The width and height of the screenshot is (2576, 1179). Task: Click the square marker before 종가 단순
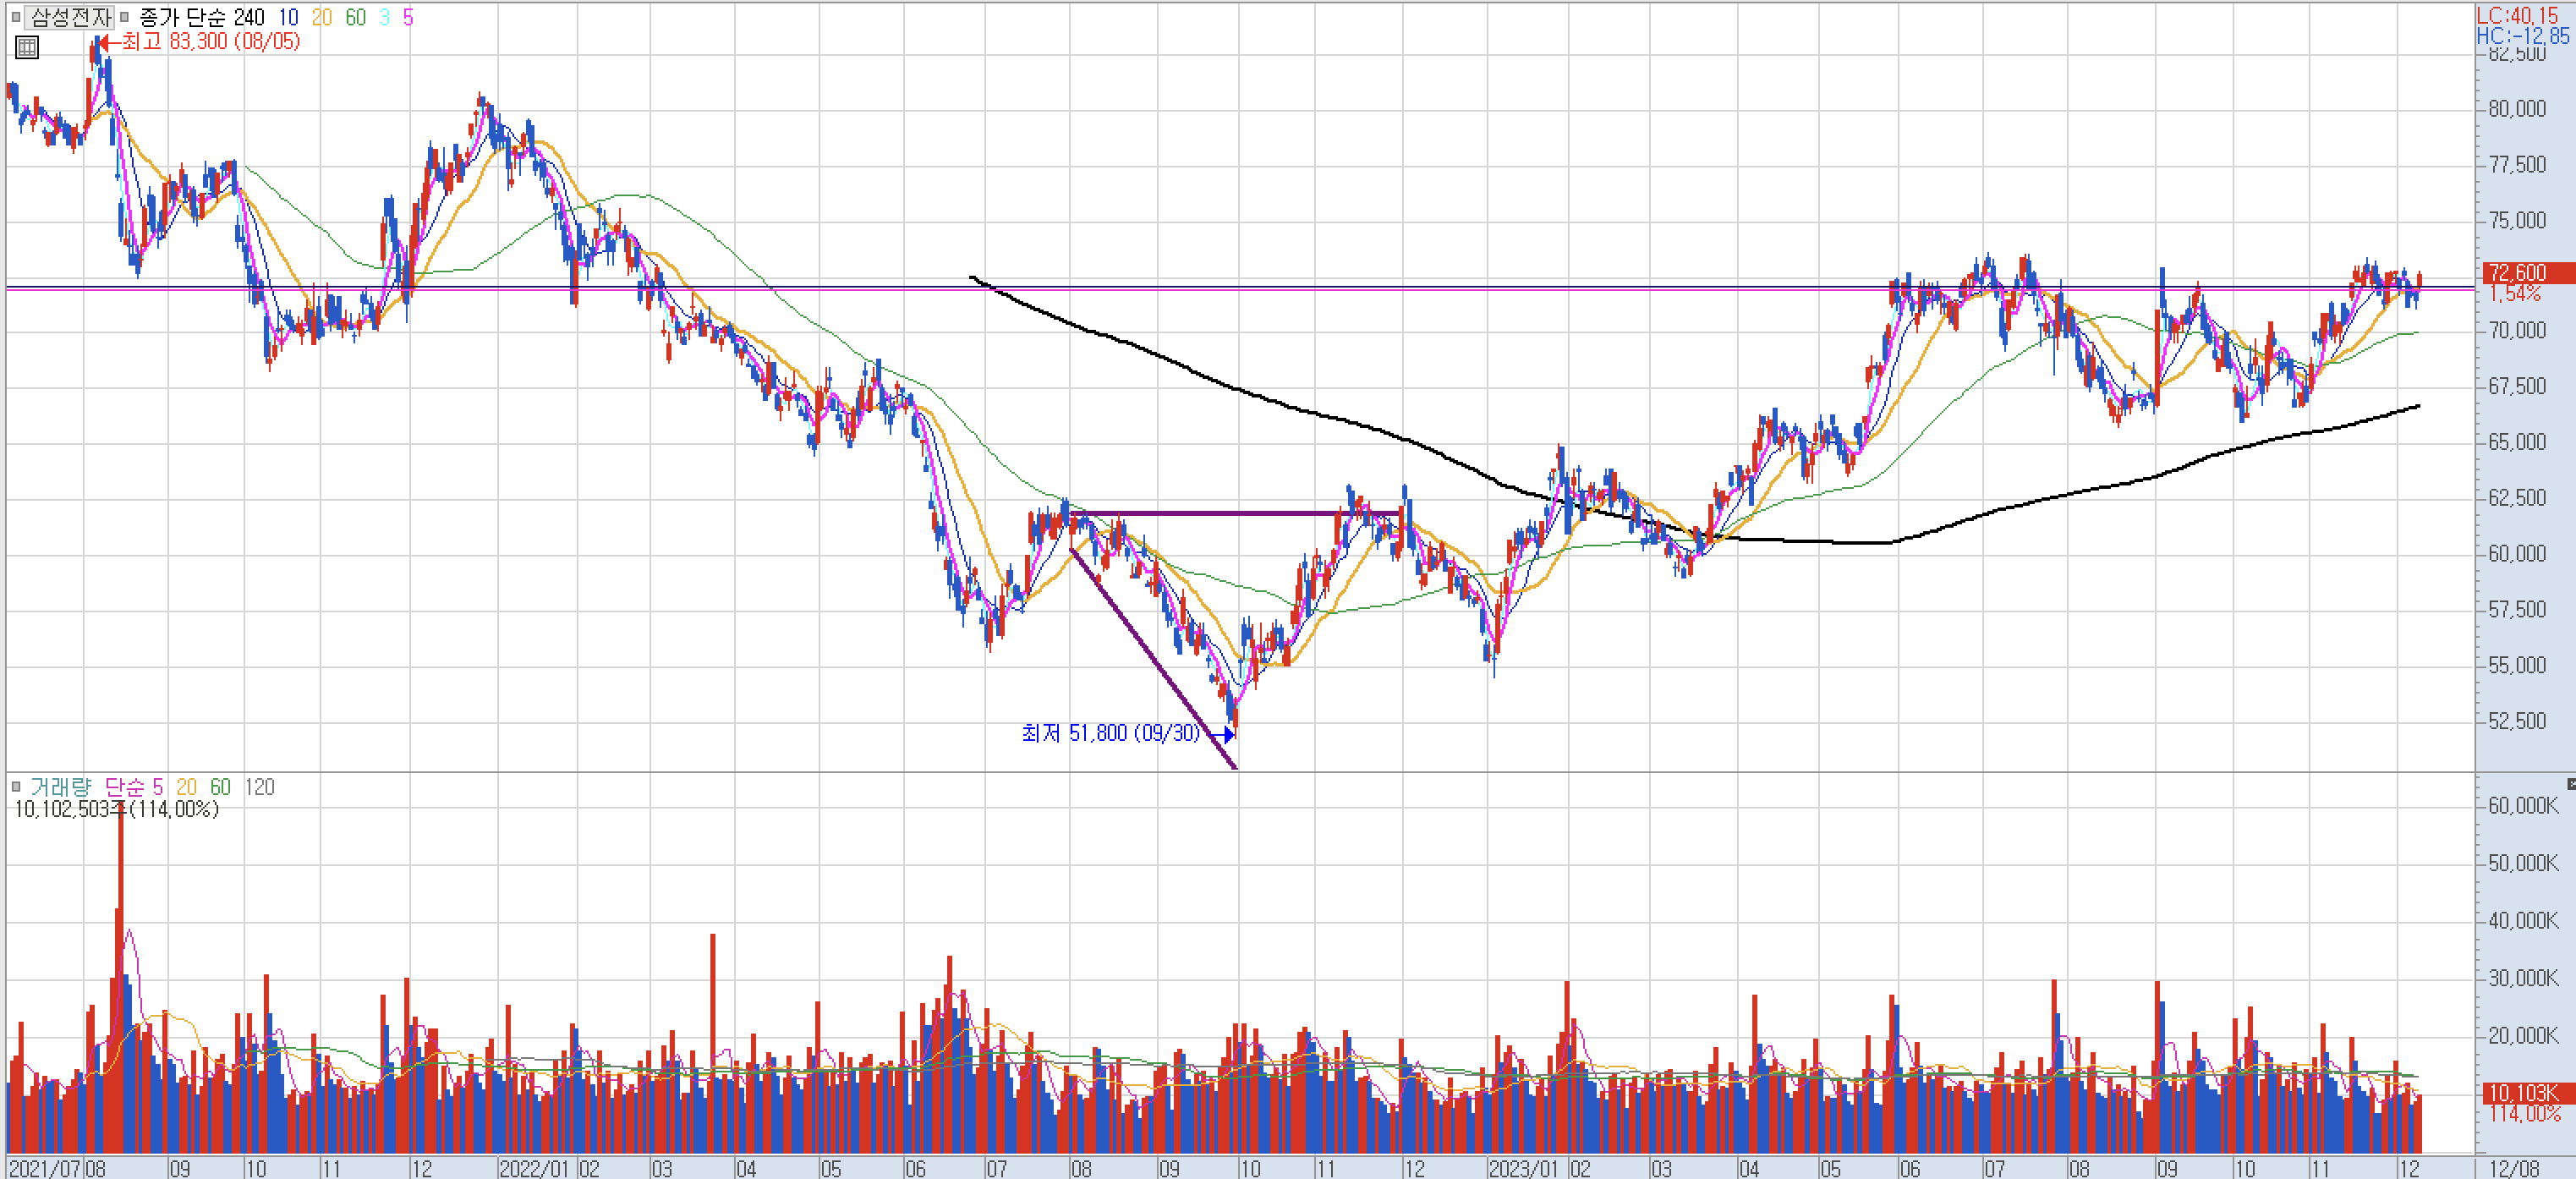[x=125, y=17]
